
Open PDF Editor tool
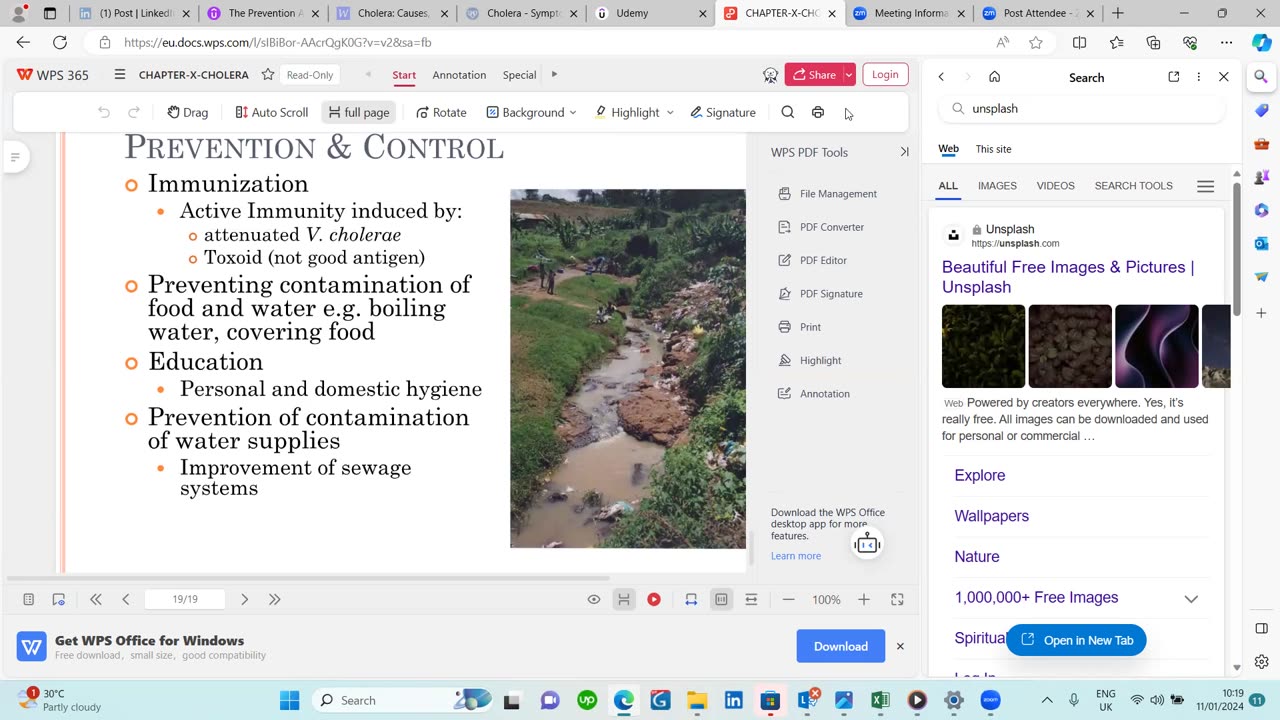click(x=813, y=260)
